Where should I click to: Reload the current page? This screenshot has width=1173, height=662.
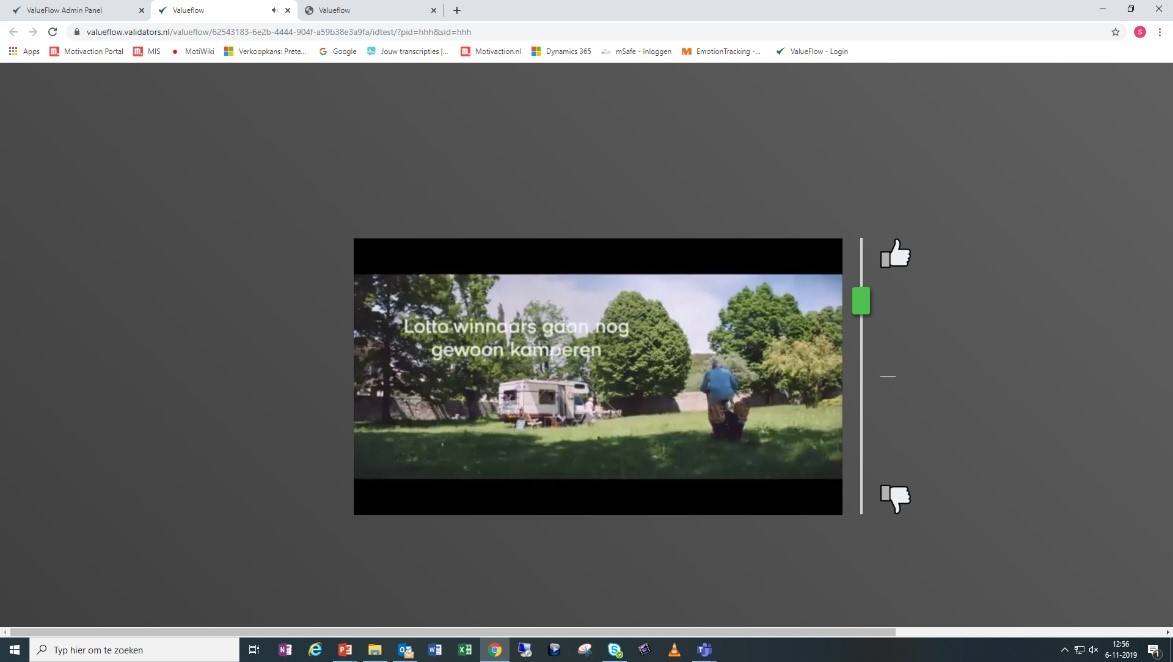[52, 32]
